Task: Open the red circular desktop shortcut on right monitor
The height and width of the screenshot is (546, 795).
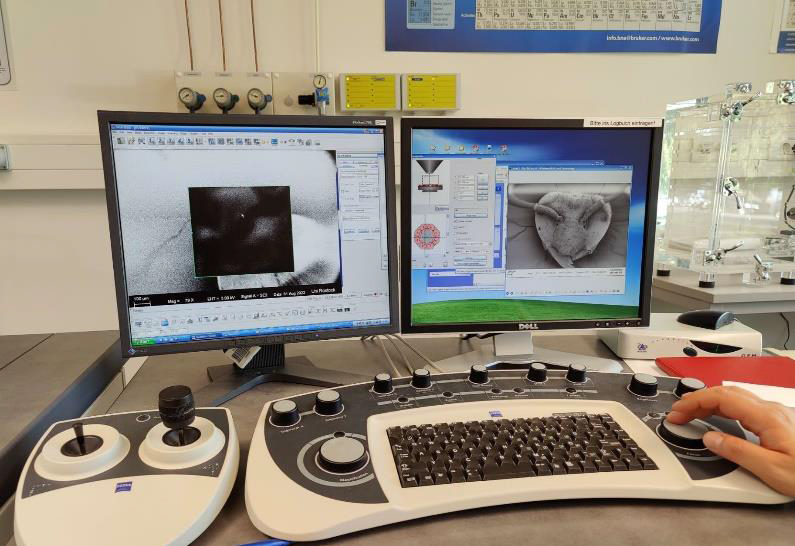Action: click(476, 149)
